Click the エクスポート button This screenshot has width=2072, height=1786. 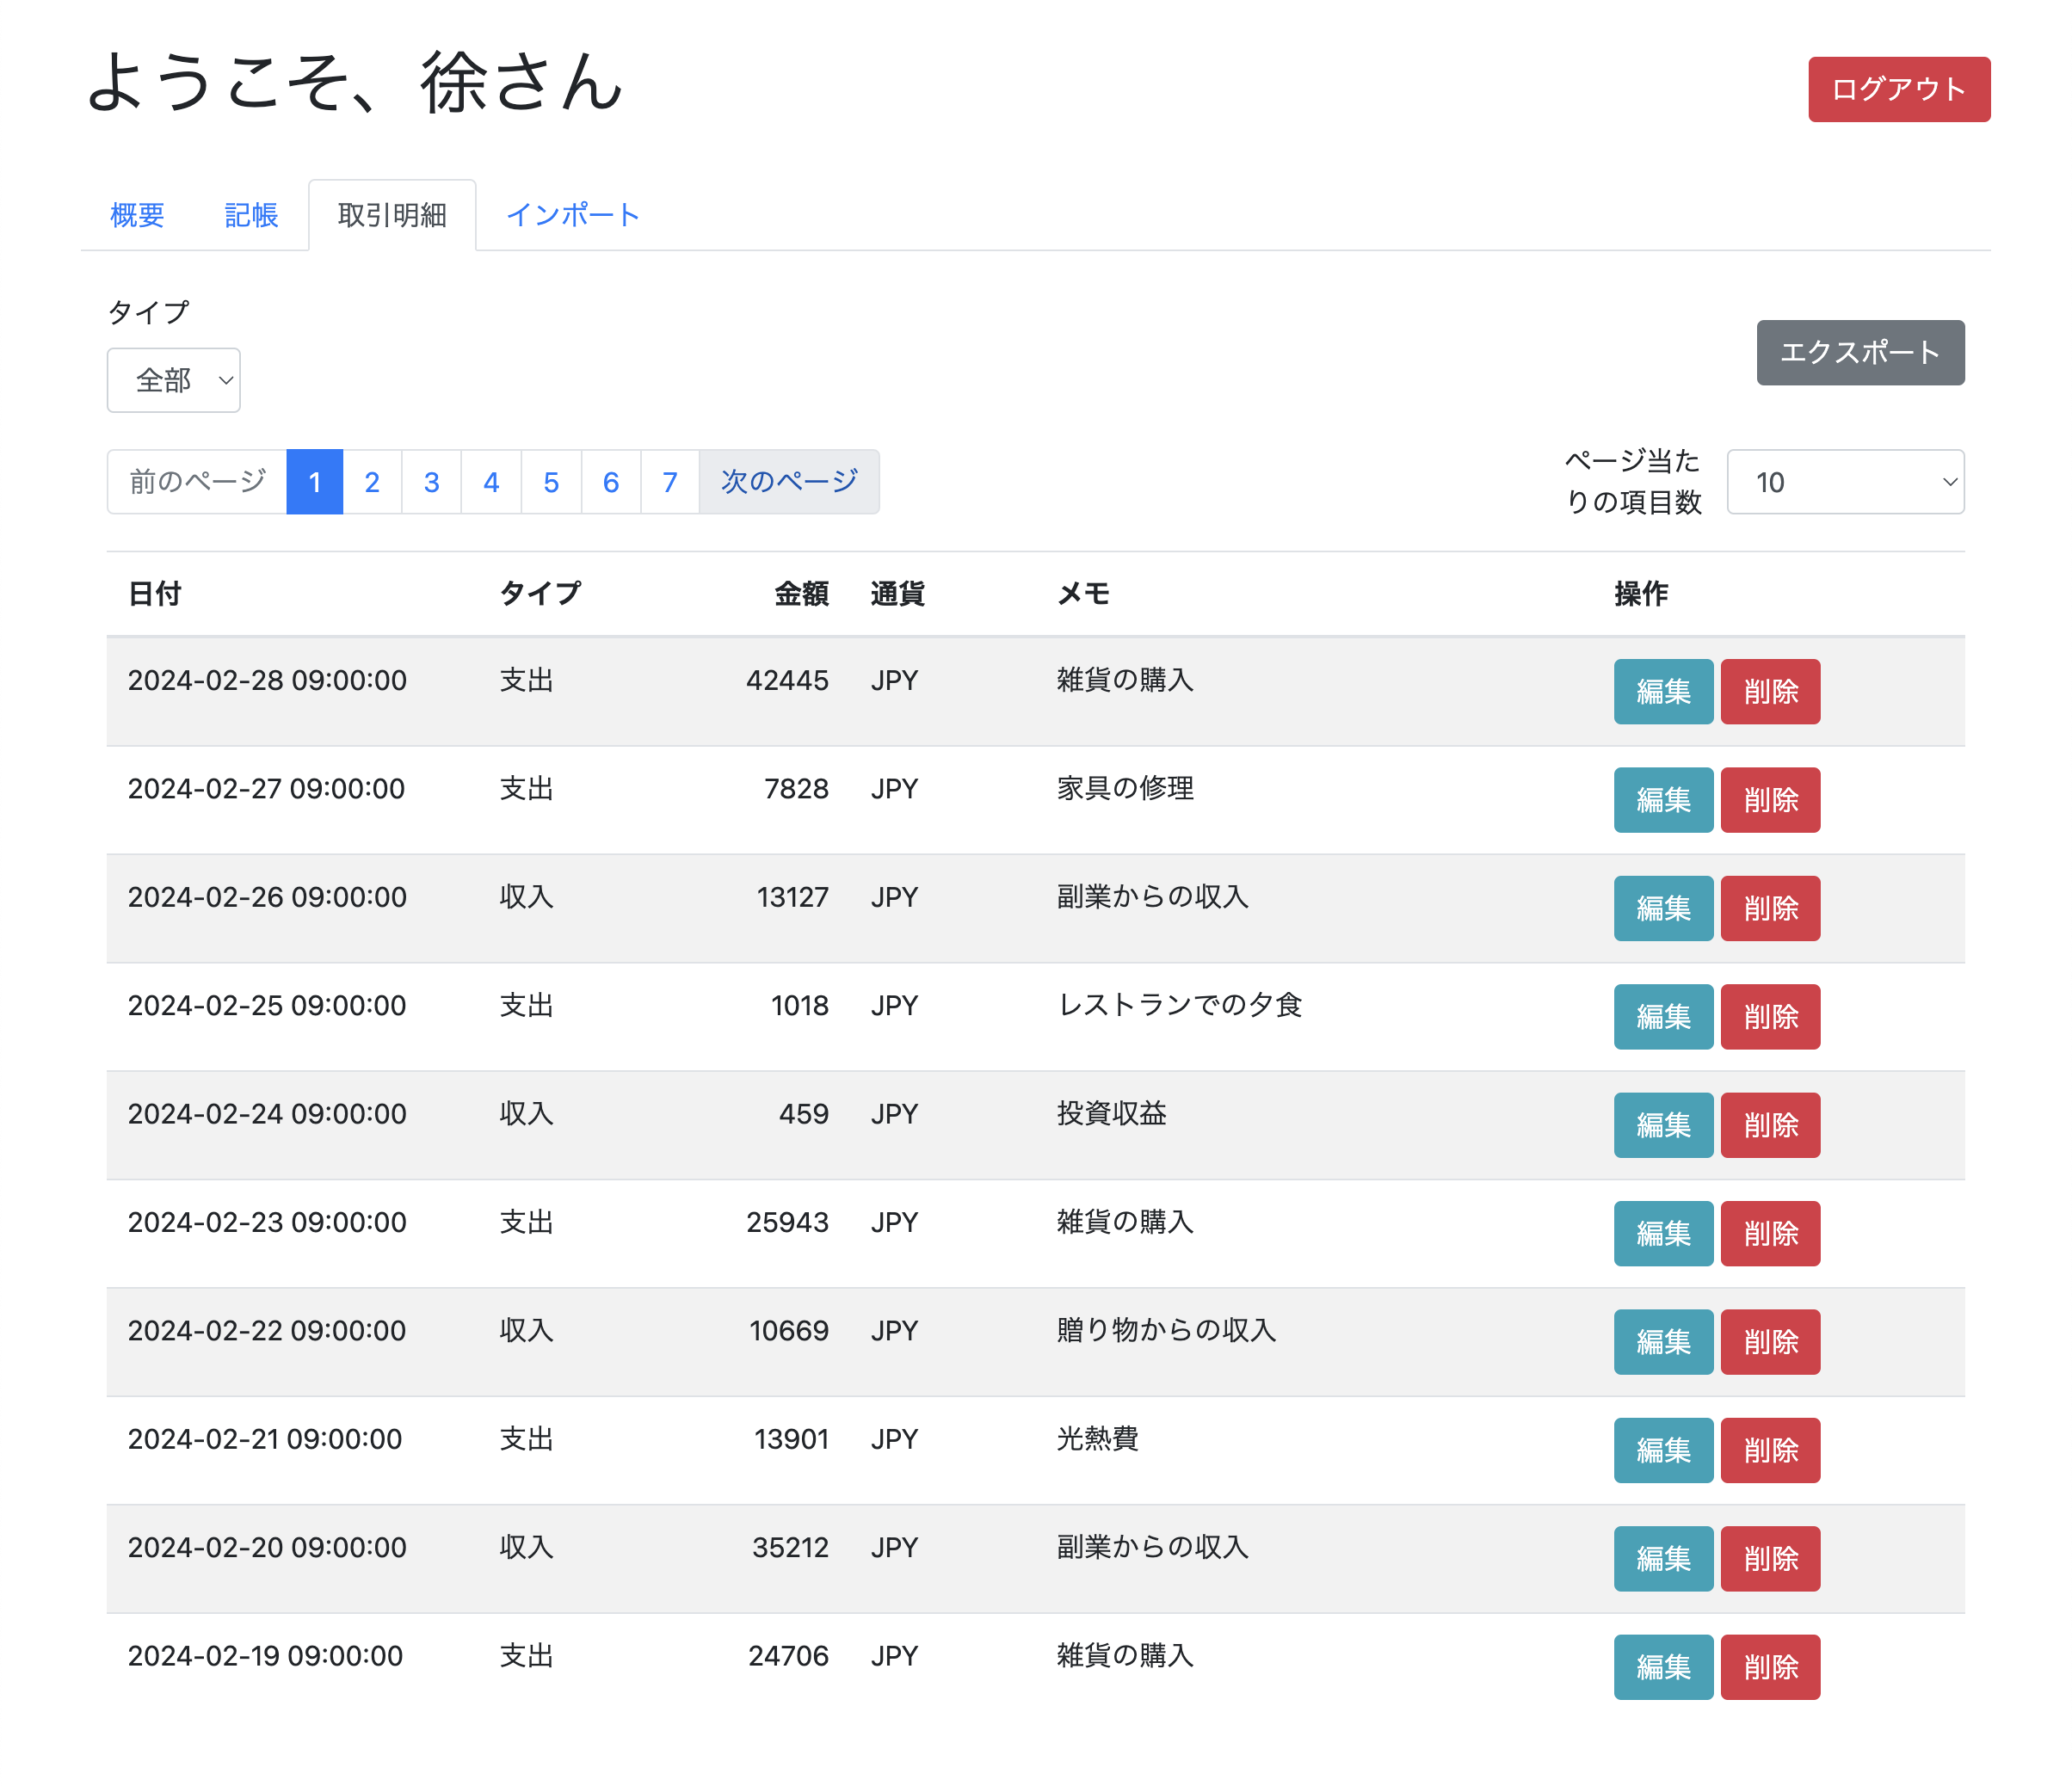1860,352
